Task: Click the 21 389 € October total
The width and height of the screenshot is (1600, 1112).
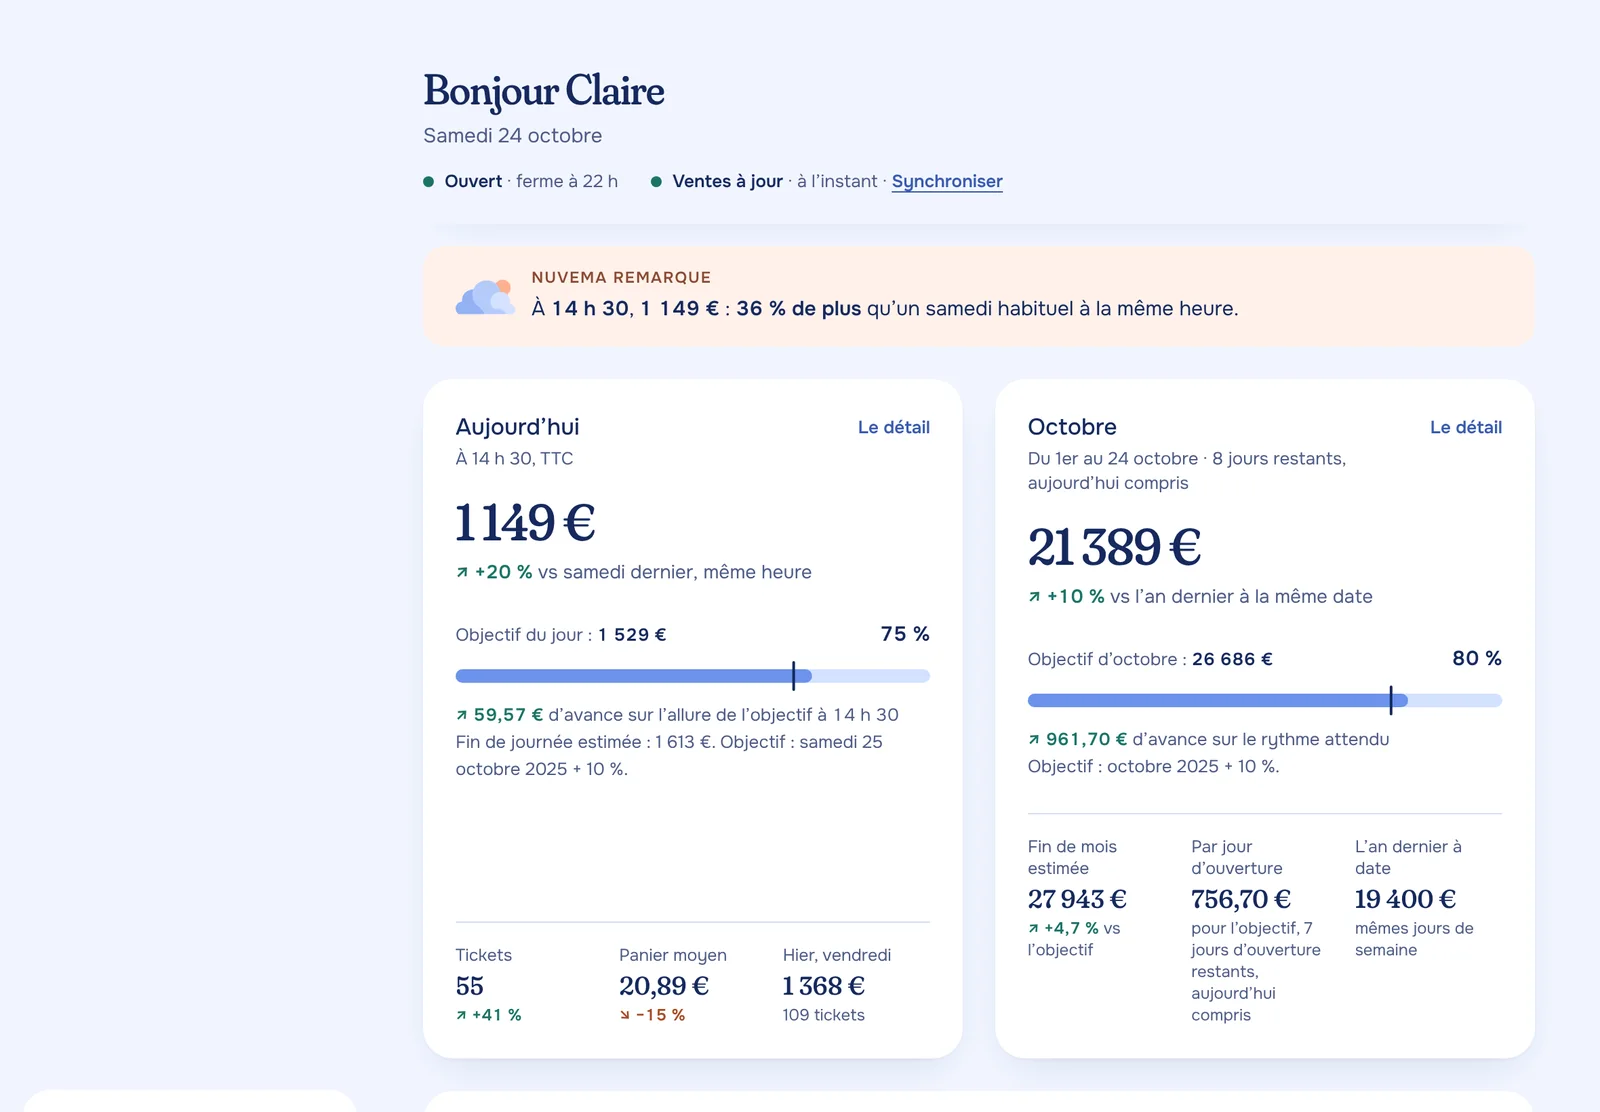Action: [x=1115, y=547]
